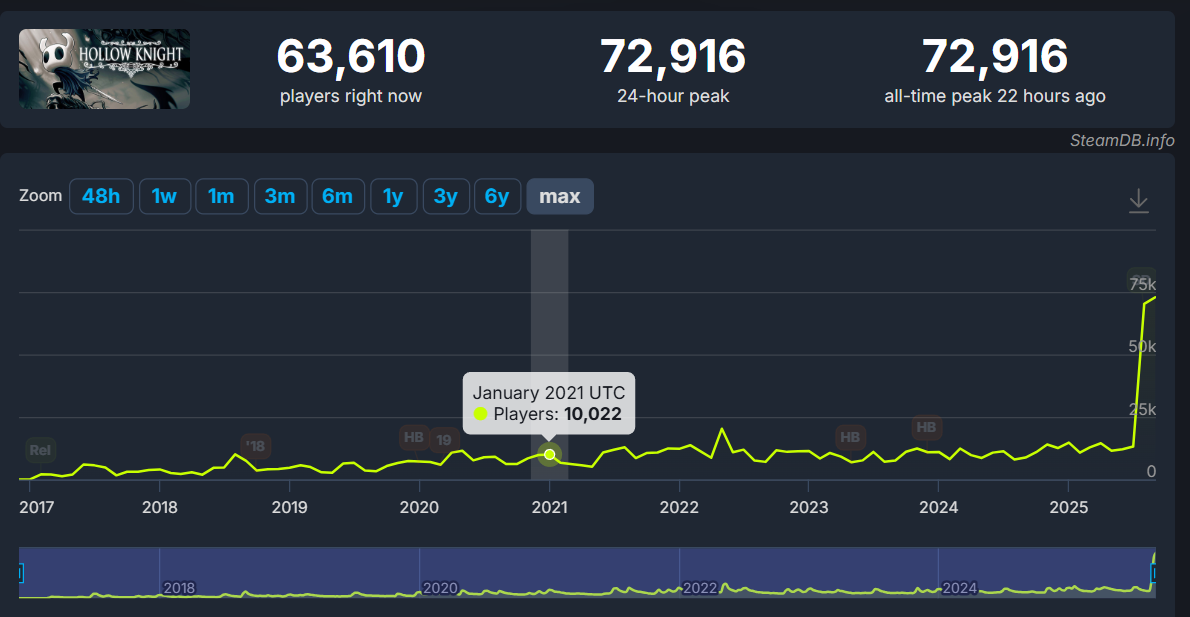Choose the 1m zoom range
Image resolution: width=1190 pixels, height=617 pixels.
(221, 197)
